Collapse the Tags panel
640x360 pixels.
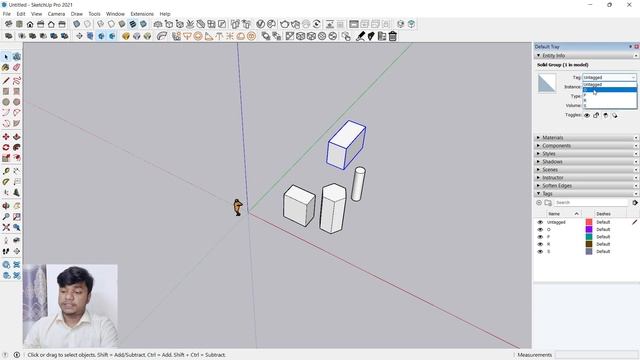[538, 193]
